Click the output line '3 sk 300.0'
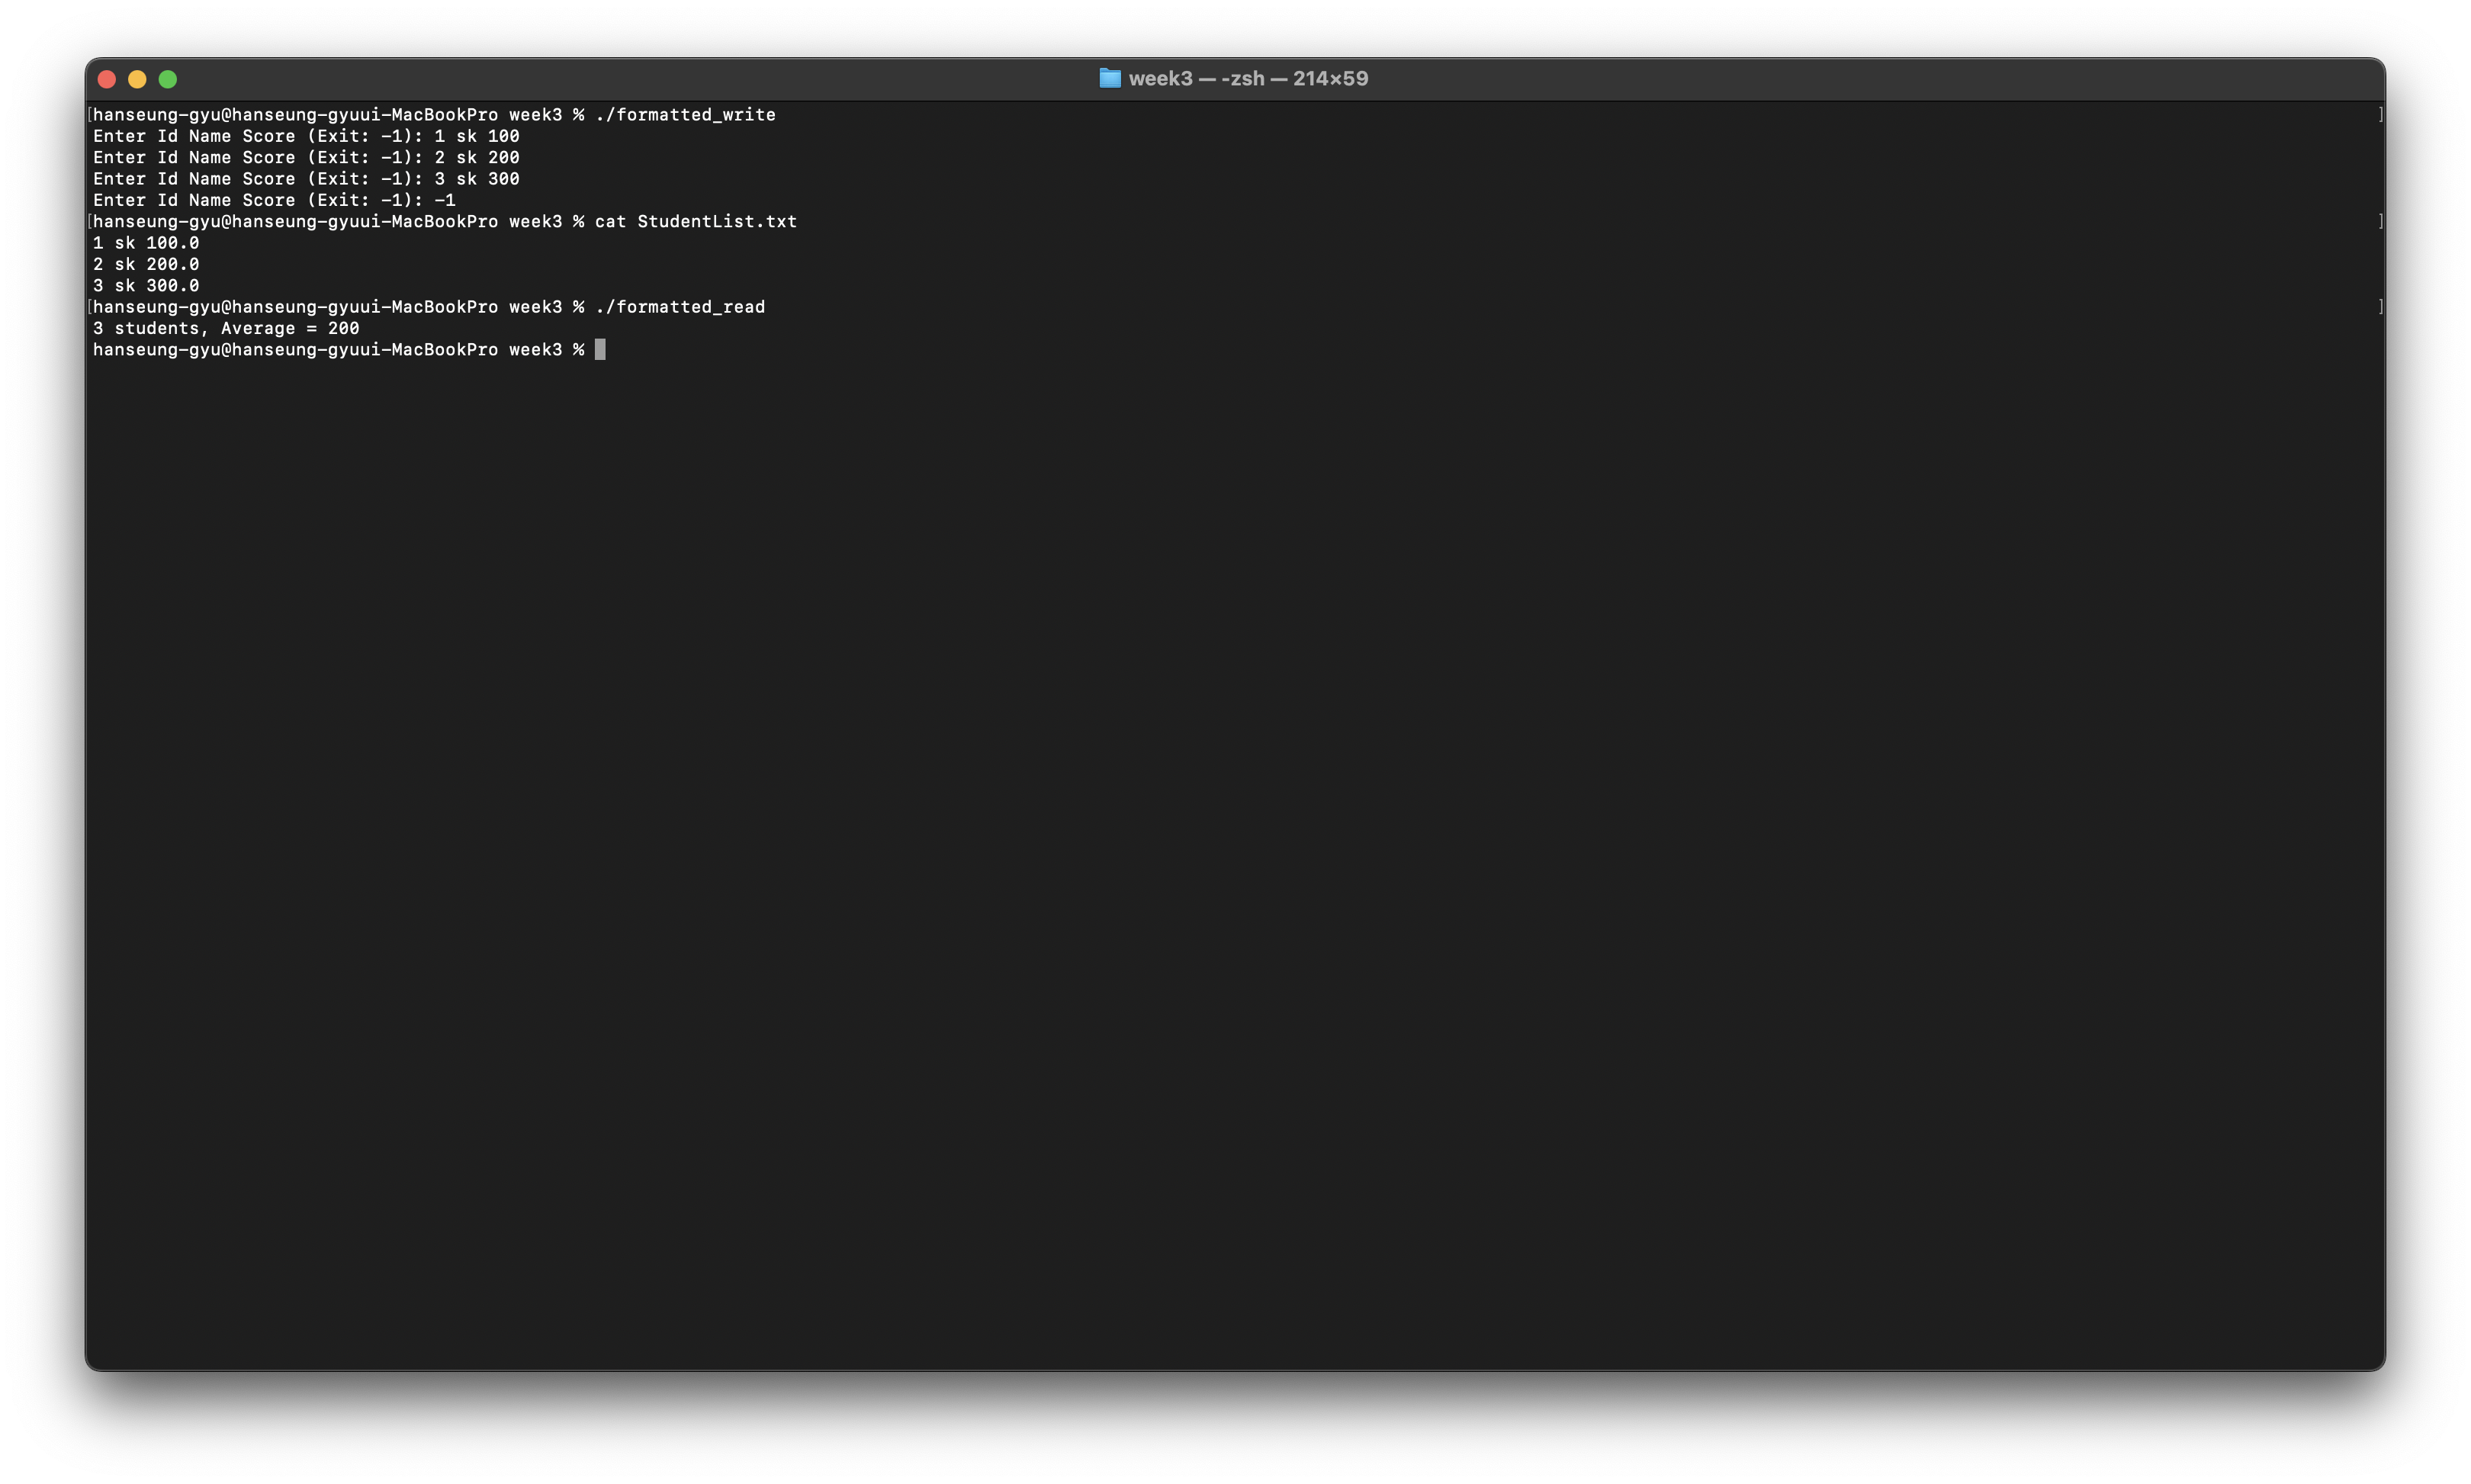This screenshot has height=1484, width=2471. click(x=146, y=286)
